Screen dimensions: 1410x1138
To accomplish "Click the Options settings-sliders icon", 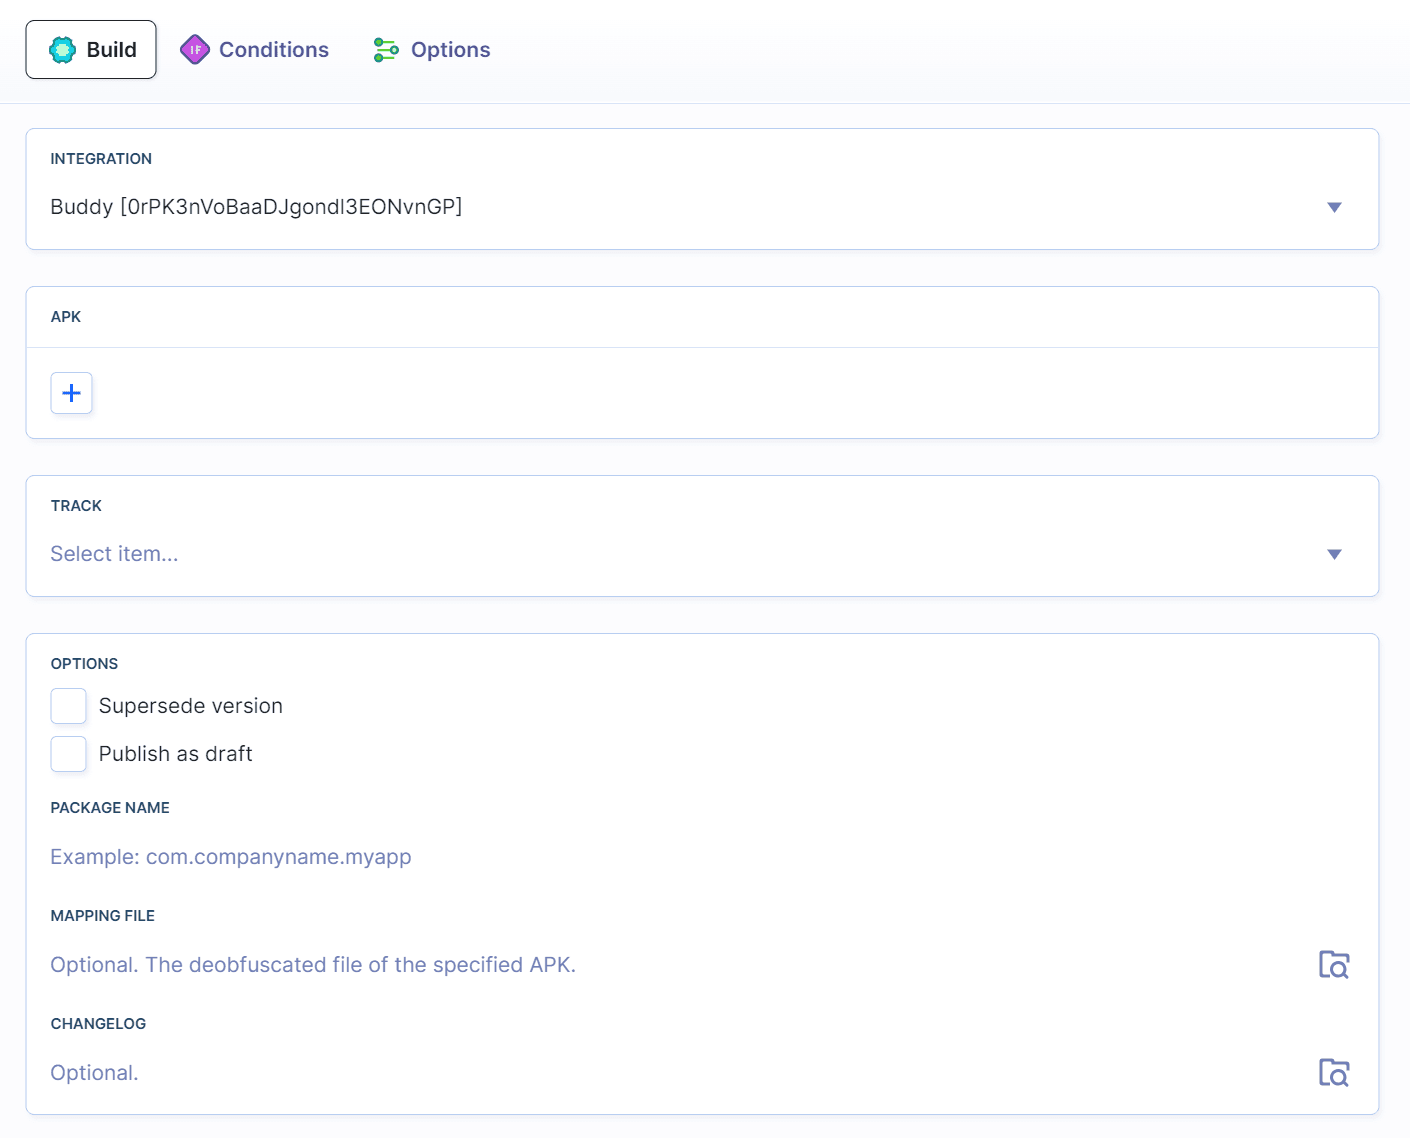I will (385, 49).
